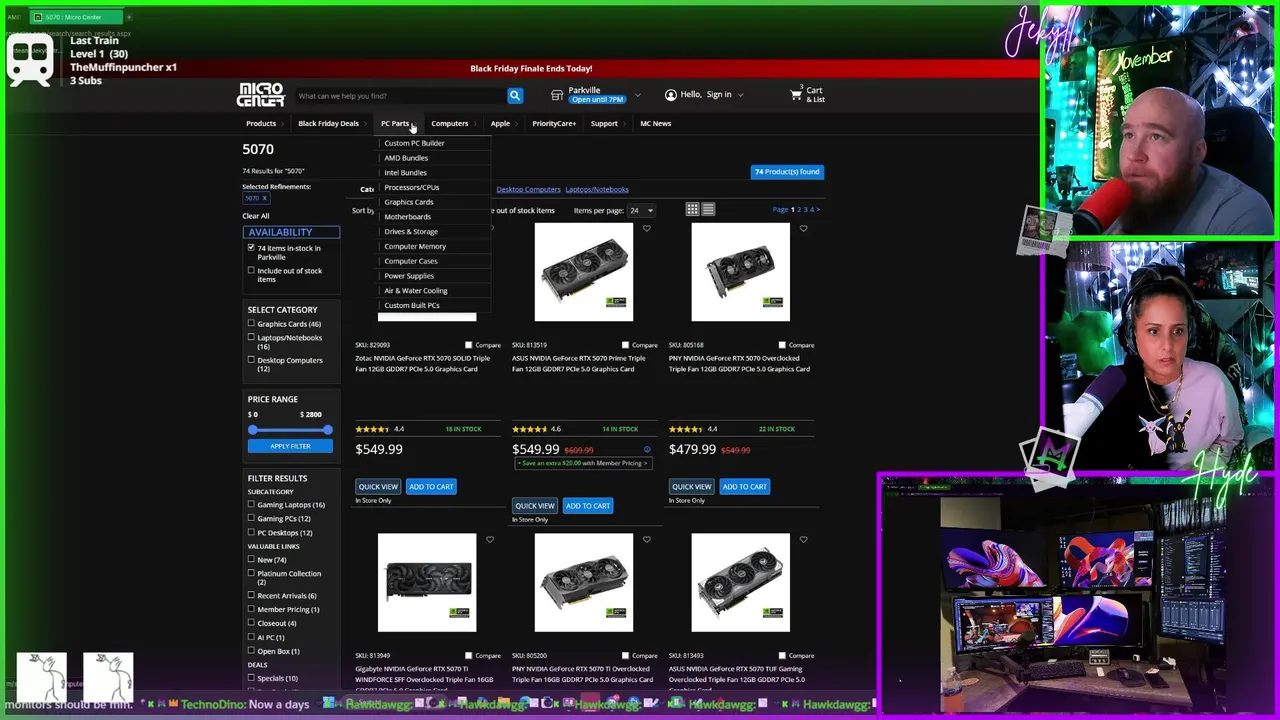This screenshot has width=1280, height=720.
Task: Click the account profile icon beside Hello
Action: coord(671,95)
